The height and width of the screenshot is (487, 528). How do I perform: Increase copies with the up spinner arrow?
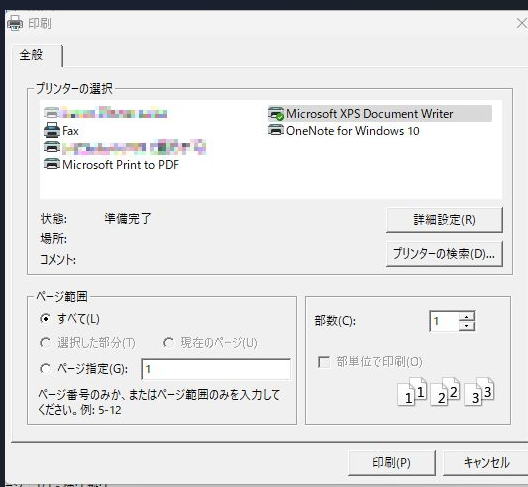click(467, 317)
